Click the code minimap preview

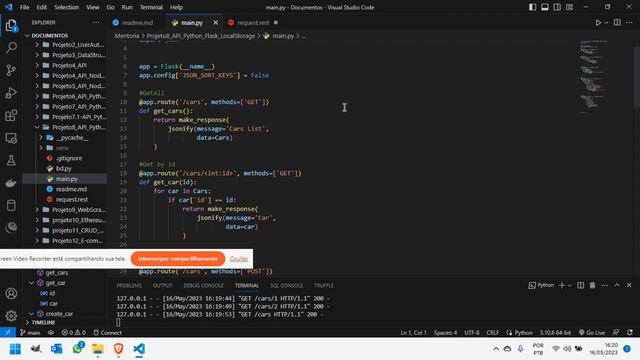point(593,76)
